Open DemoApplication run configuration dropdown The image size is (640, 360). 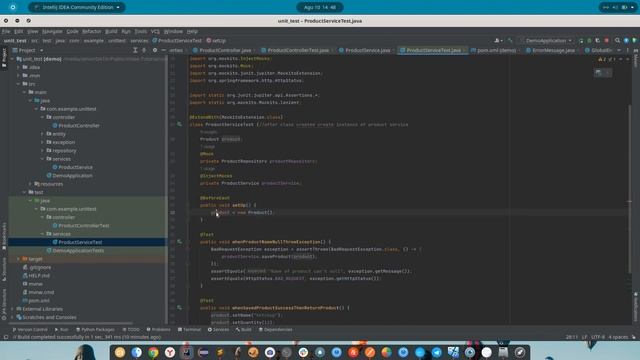click(548, 40)
